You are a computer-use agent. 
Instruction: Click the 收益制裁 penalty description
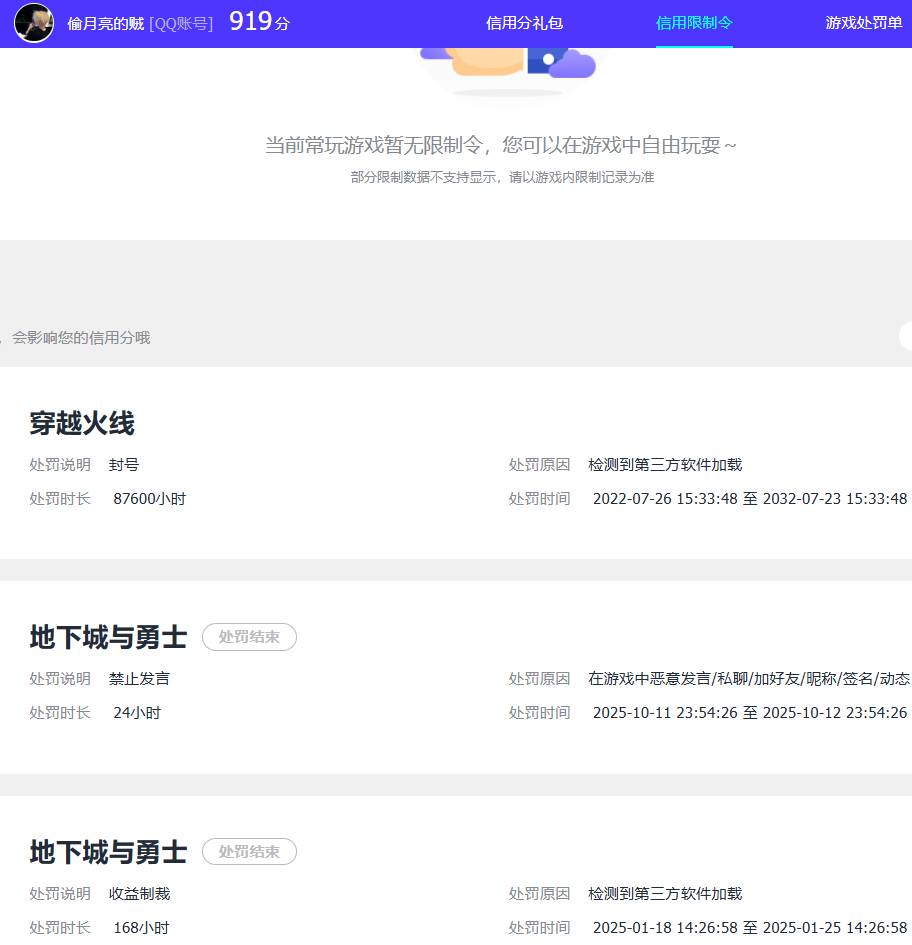coord(139,893)
